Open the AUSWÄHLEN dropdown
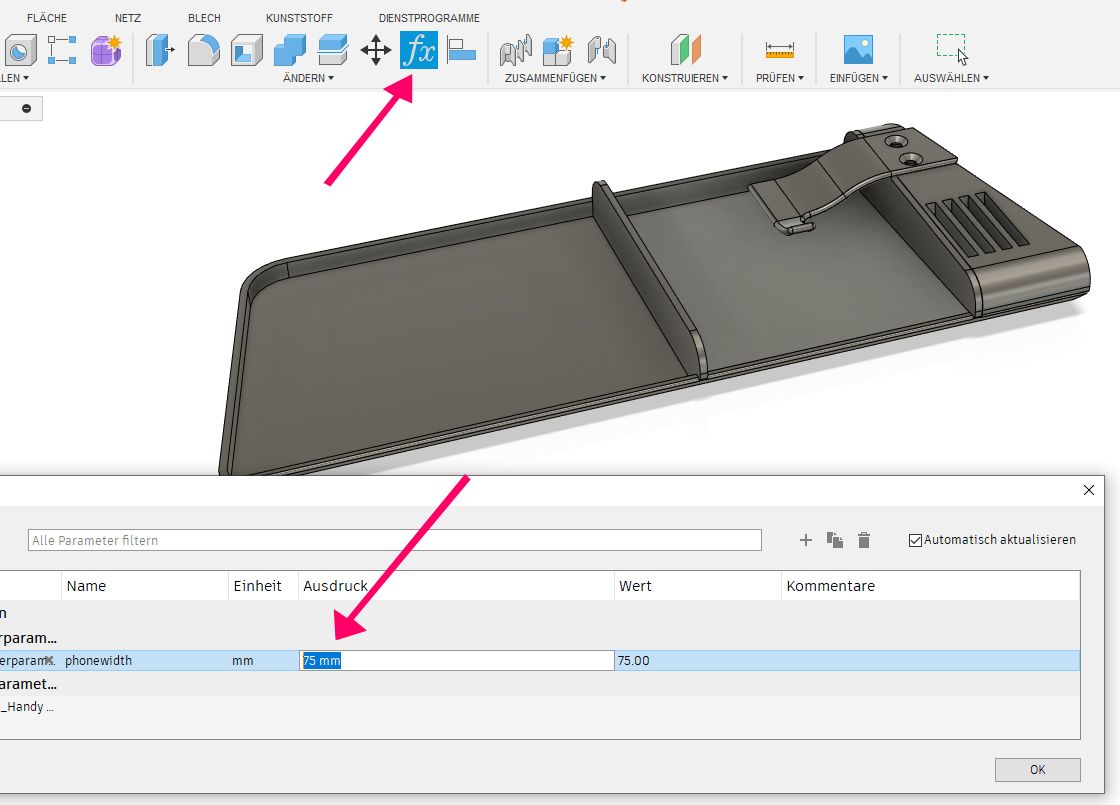 pos(951,78)
